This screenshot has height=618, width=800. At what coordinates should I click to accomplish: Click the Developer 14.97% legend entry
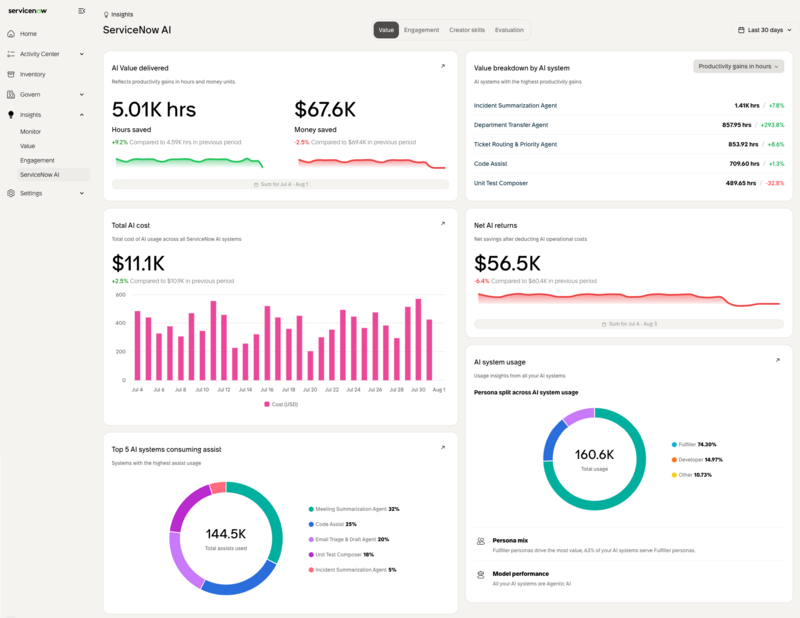697,460
